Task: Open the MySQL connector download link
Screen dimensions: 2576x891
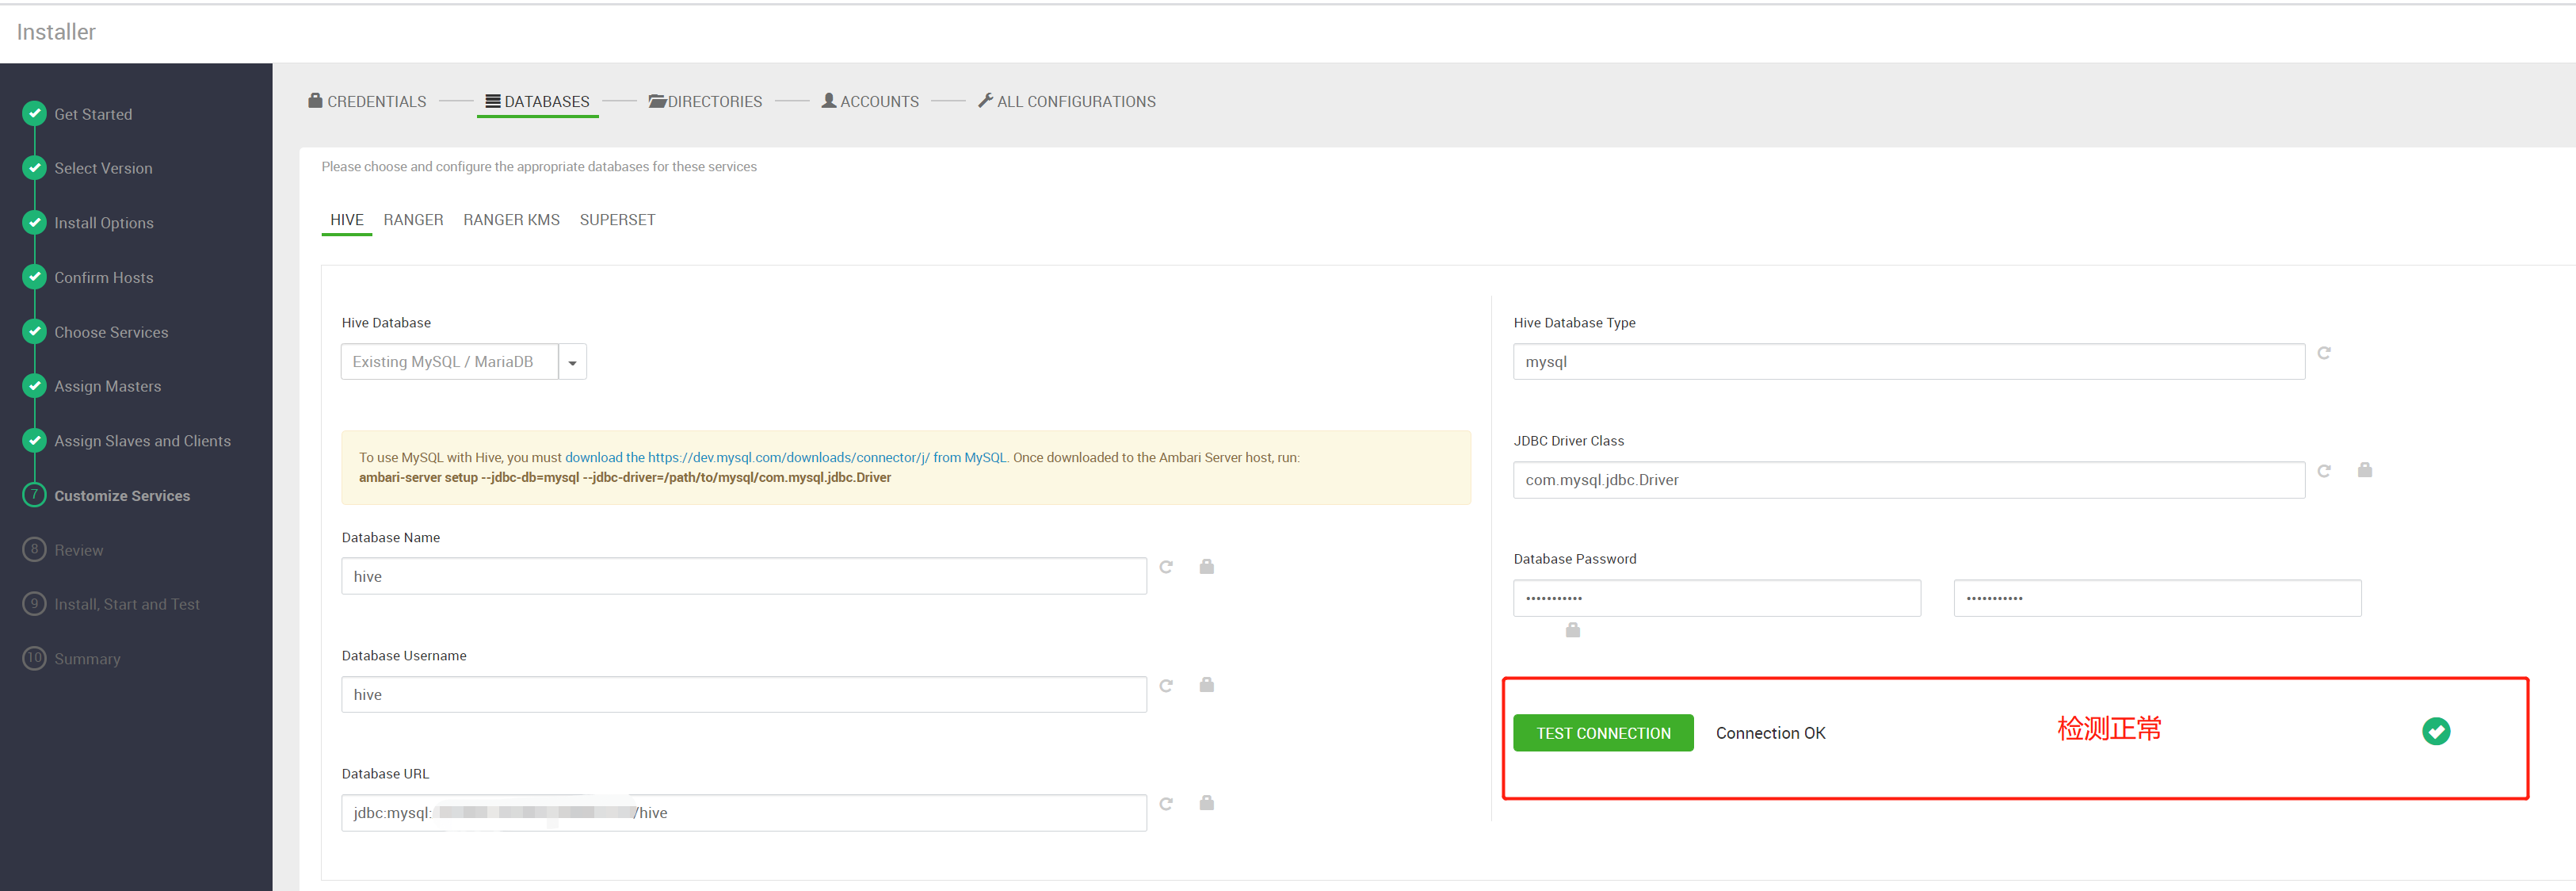Action: tap(786, 458)
